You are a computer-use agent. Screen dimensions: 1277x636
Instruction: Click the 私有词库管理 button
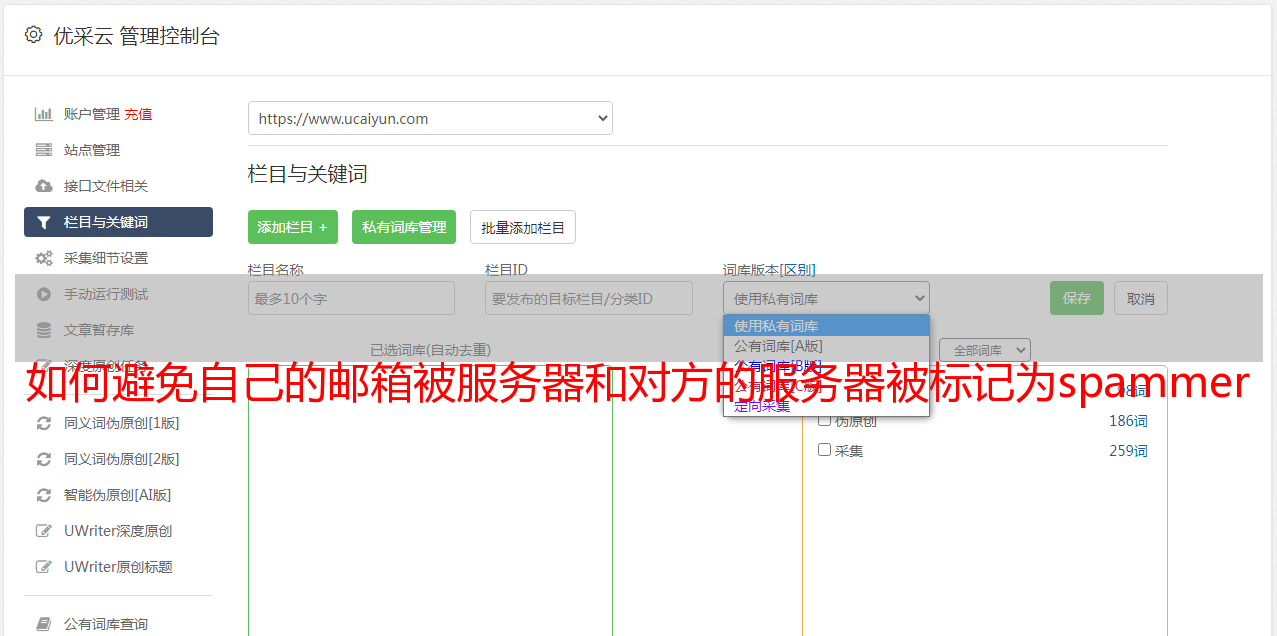404,227
